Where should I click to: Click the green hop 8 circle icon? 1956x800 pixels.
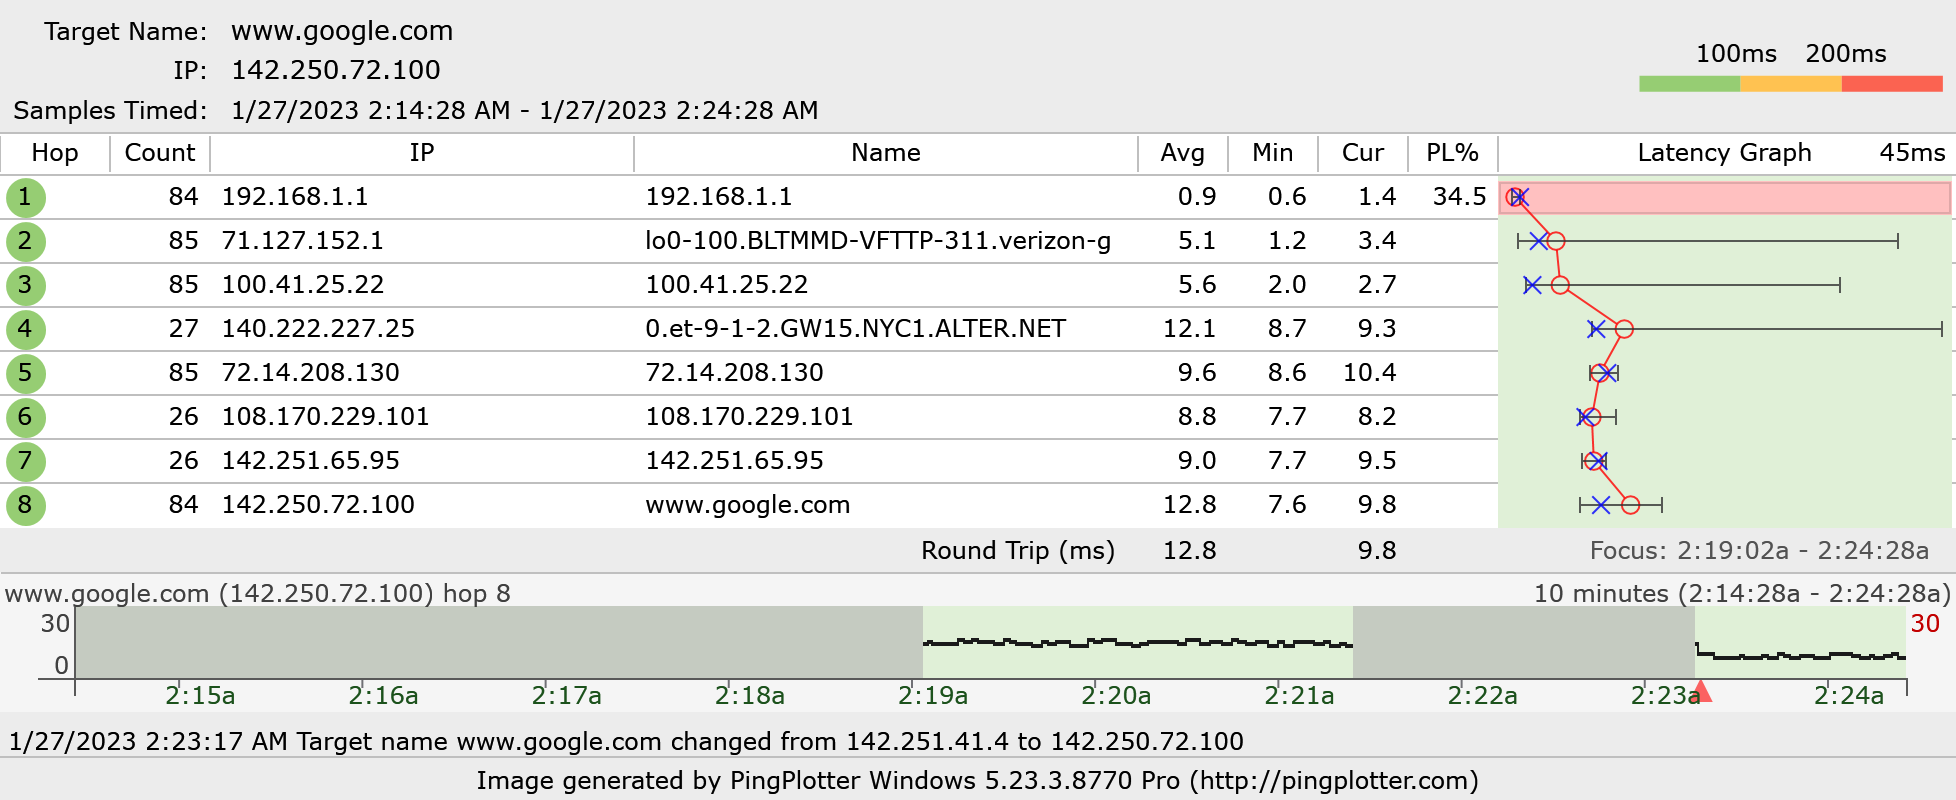[x=25, y=505]
